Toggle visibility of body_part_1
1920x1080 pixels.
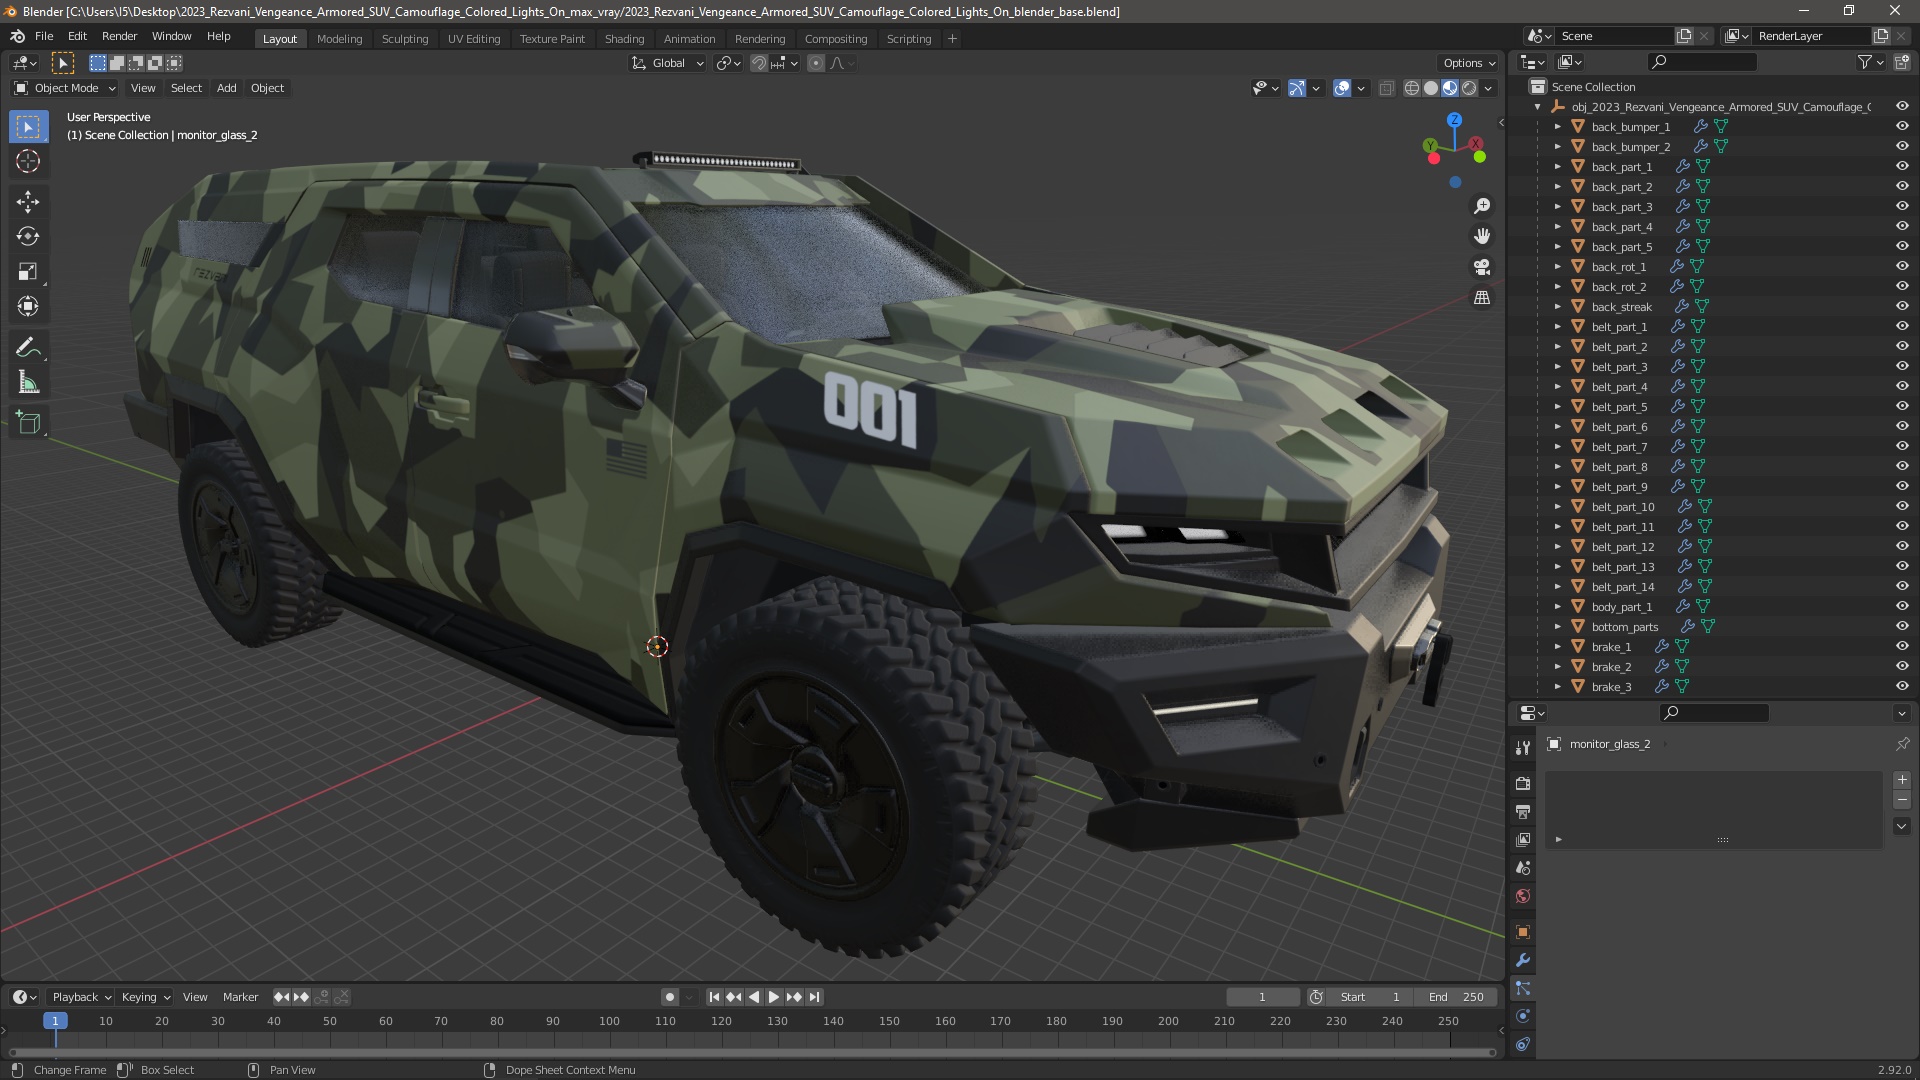1902,606
